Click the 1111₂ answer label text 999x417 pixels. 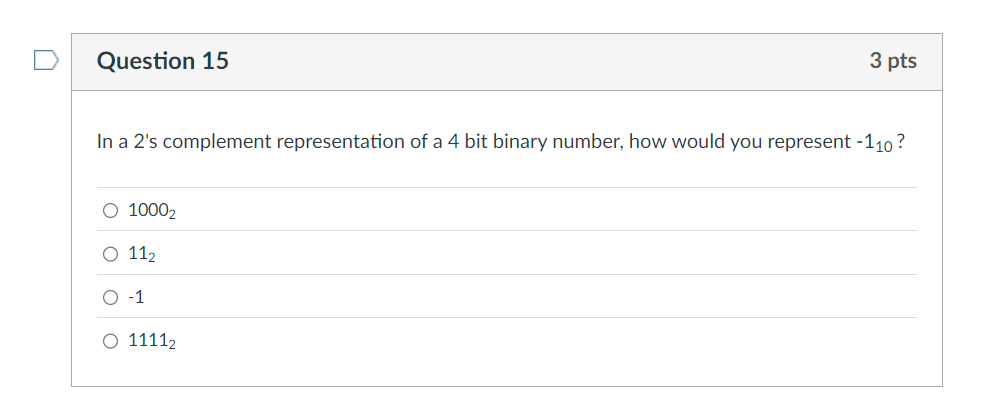pos(152,341)
